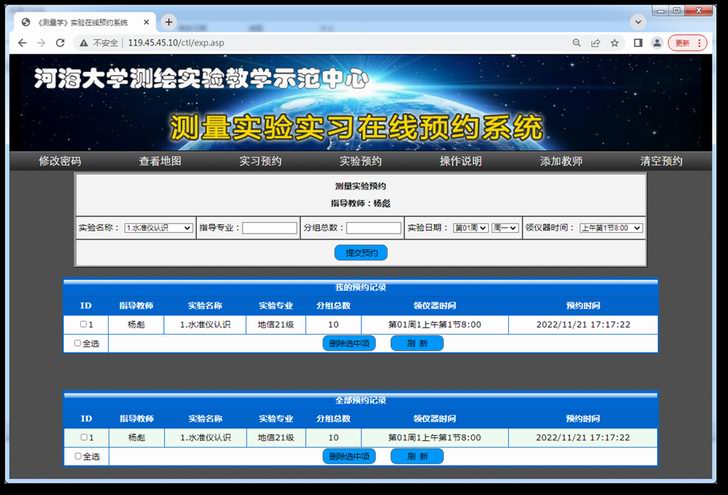Go forward with browser forward arrow
728x495 pixels.
[41, 43]
